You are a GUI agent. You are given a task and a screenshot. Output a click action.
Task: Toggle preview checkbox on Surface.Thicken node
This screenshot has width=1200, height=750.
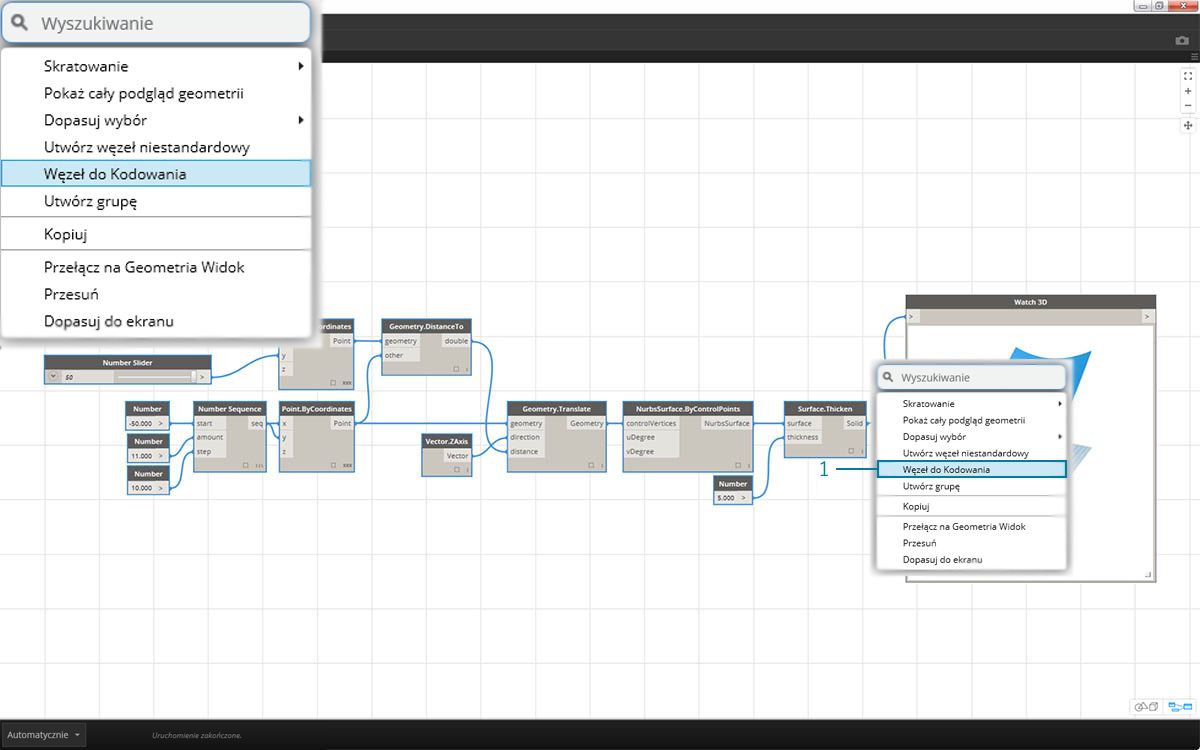[x=849, y=452]
